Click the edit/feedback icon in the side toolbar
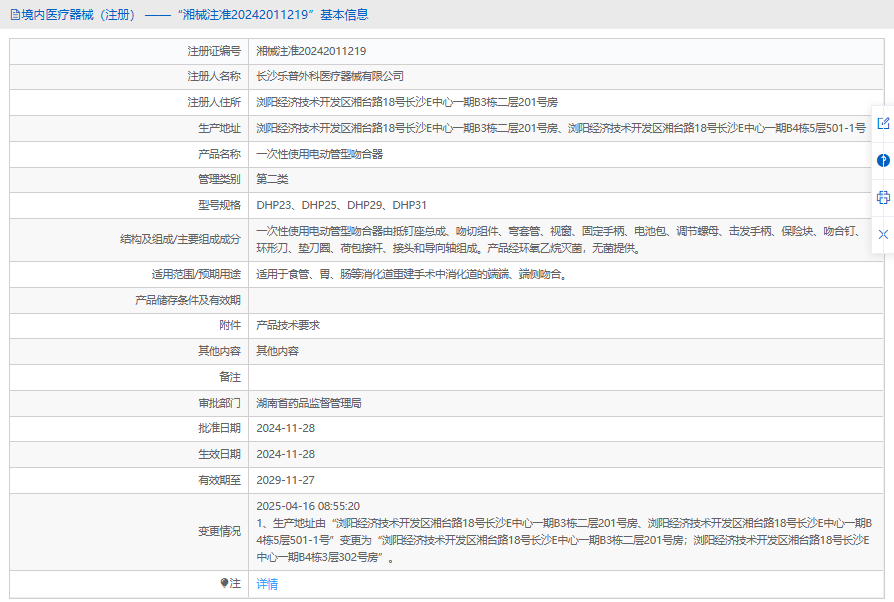 click(883, 123)
